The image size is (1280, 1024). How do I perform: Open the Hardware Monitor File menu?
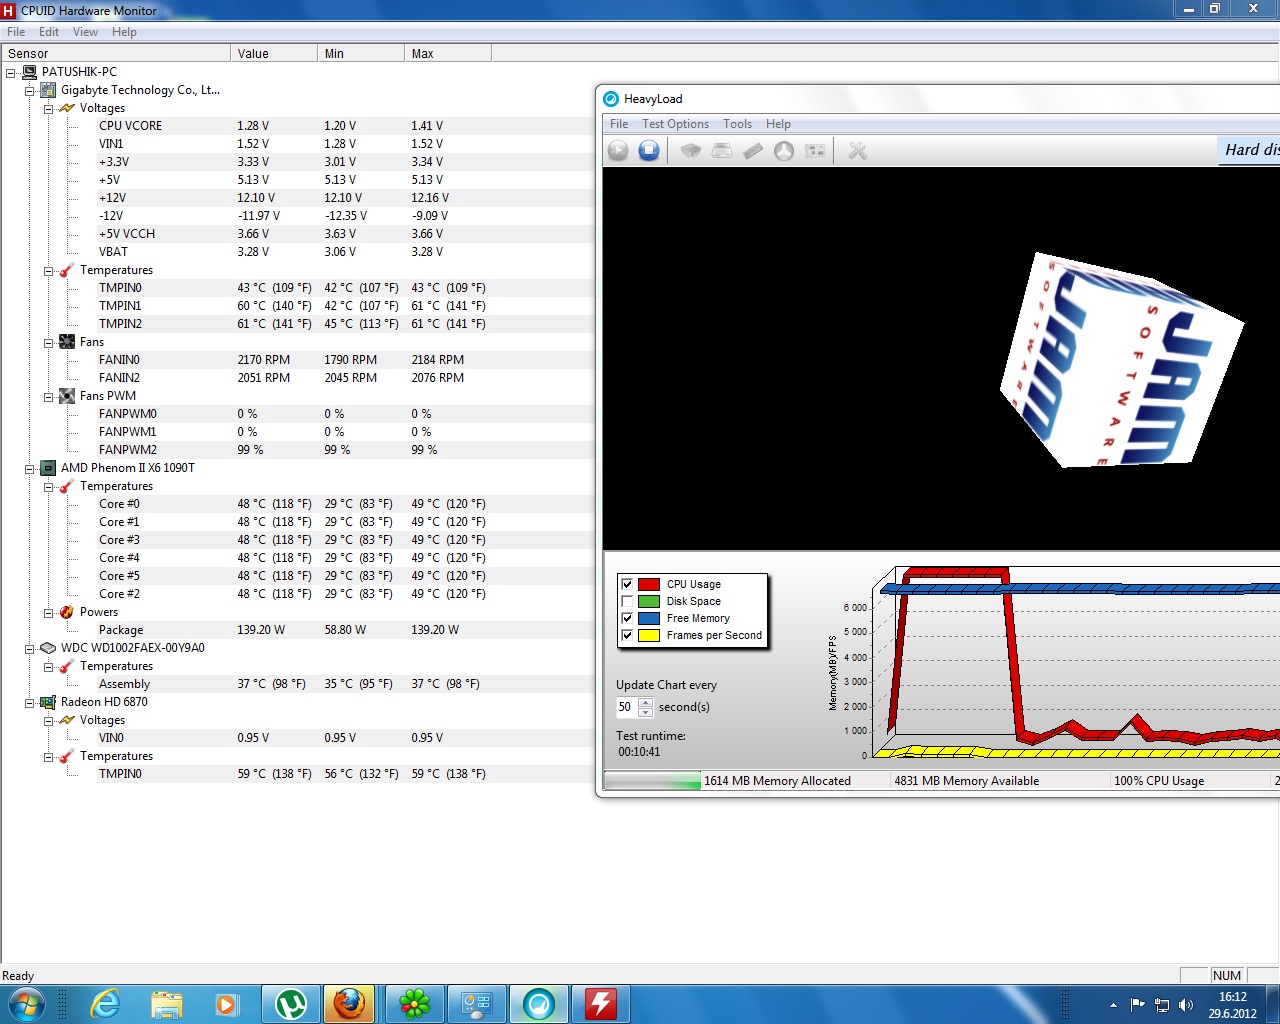[x=16, y=32]
